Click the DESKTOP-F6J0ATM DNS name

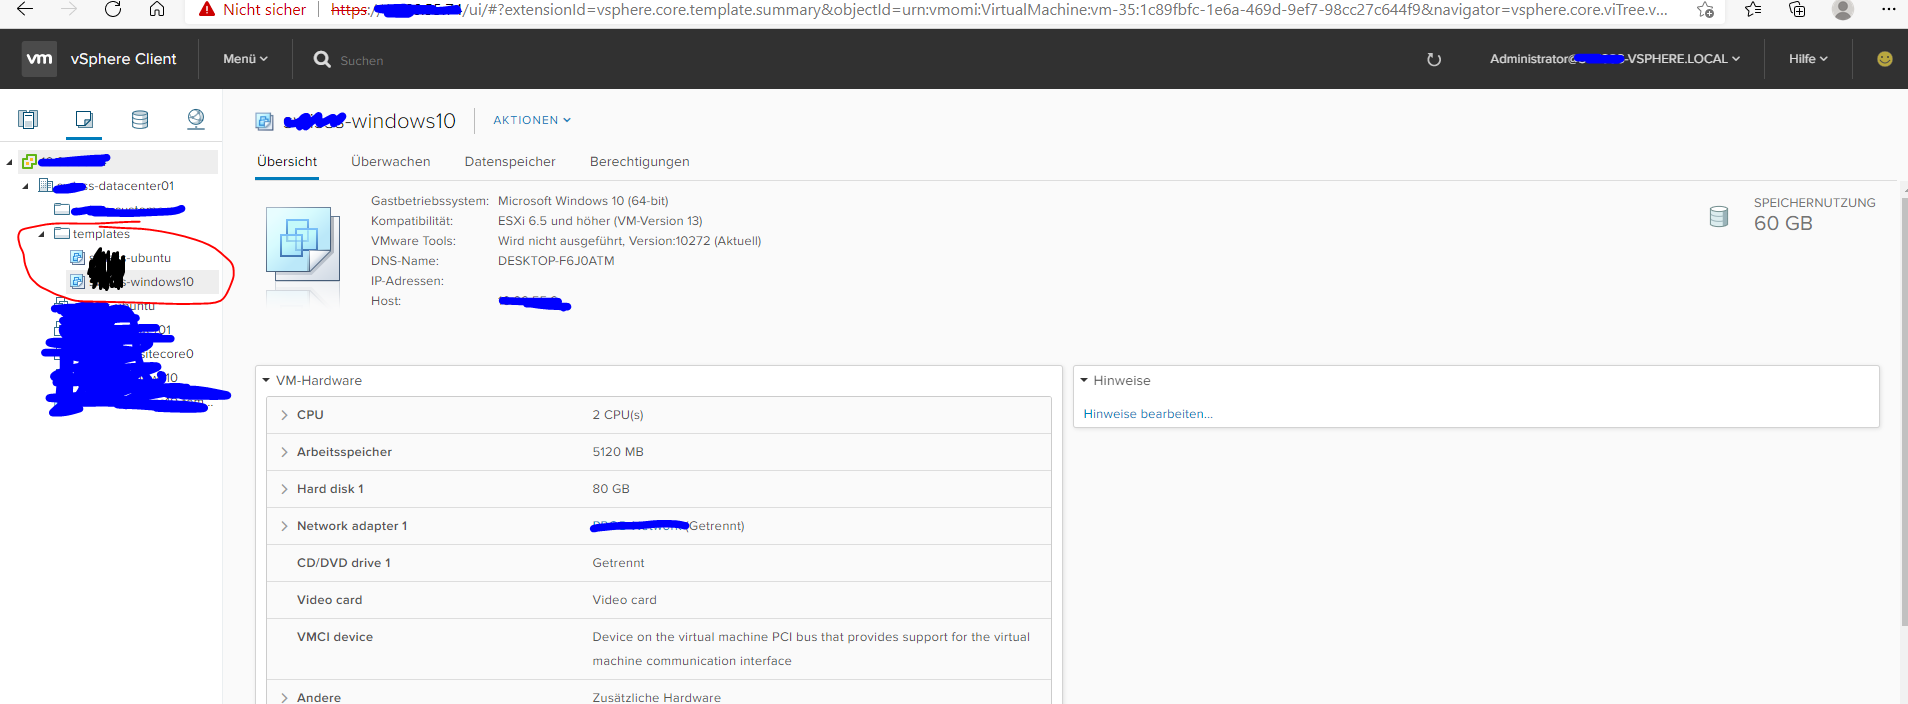[556, 261]
